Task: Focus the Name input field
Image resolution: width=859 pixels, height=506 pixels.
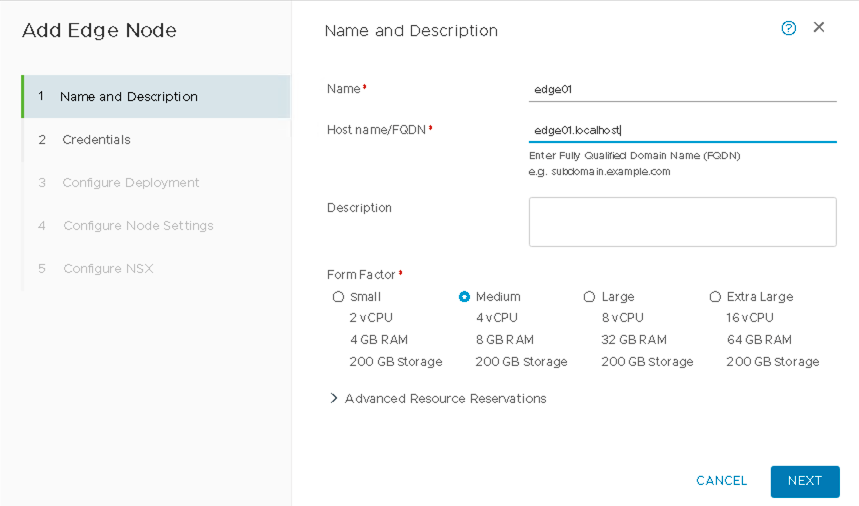Action: tap(682, 89)
